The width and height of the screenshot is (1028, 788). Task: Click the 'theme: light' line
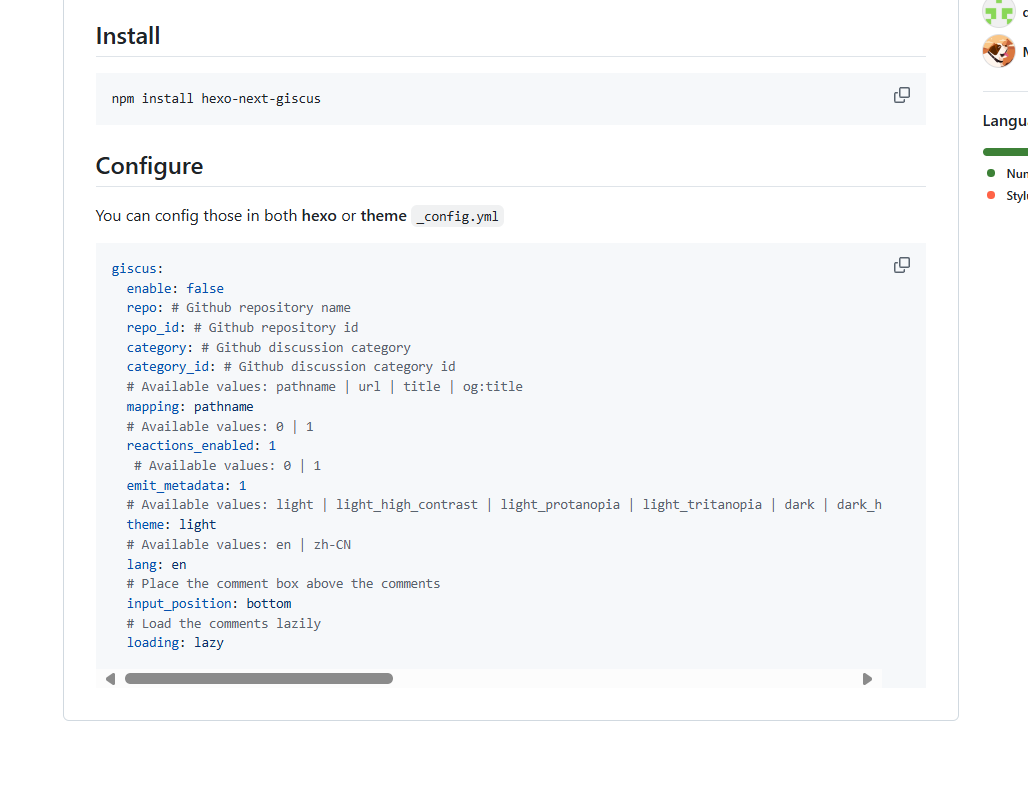tap(171, 524)
